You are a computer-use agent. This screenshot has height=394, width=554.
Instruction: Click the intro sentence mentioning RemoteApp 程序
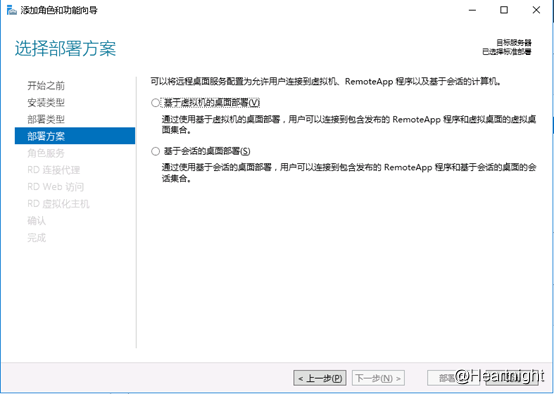click(x=326, y=82)
